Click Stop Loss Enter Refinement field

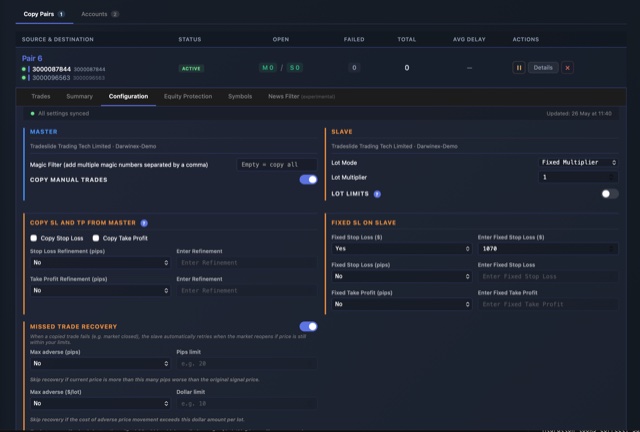[247, 263]
